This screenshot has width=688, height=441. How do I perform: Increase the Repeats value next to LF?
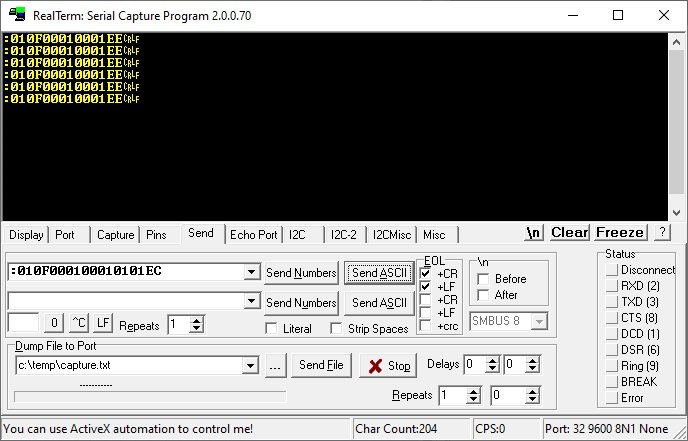(197, 320)
